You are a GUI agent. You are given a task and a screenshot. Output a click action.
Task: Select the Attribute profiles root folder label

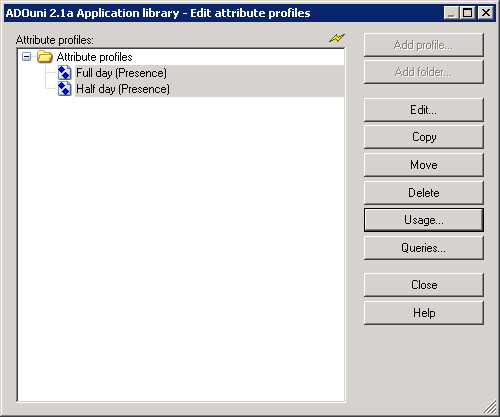[94, 57]
